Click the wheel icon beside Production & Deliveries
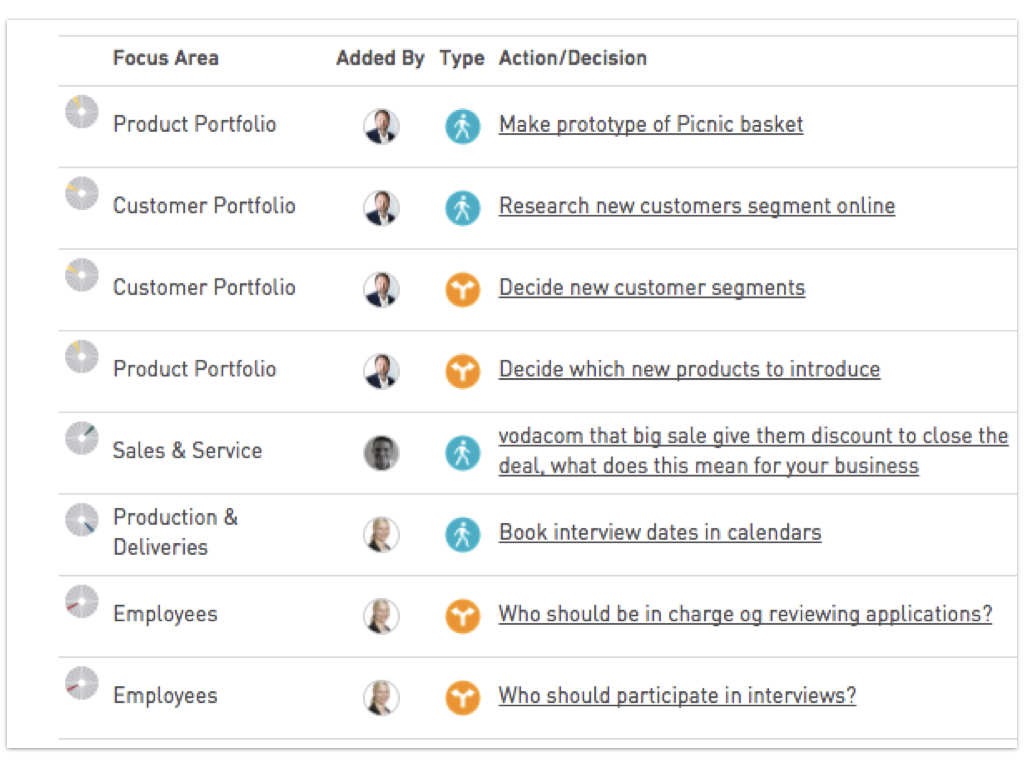The image size is (1024, 768). pos(82,519)
